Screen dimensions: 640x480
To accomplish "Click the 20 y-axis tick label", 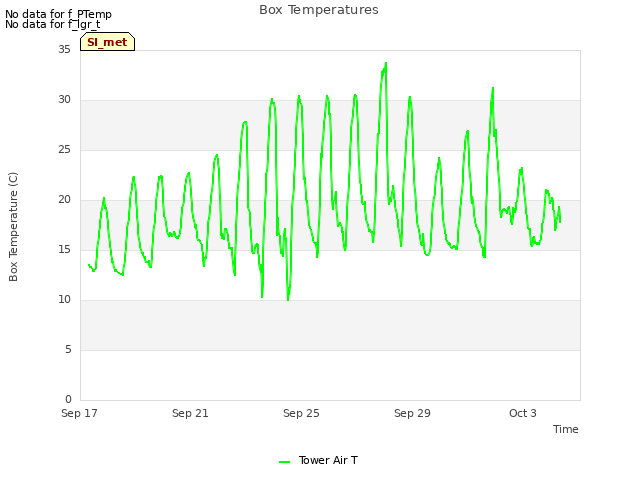I will click(64, 200).
